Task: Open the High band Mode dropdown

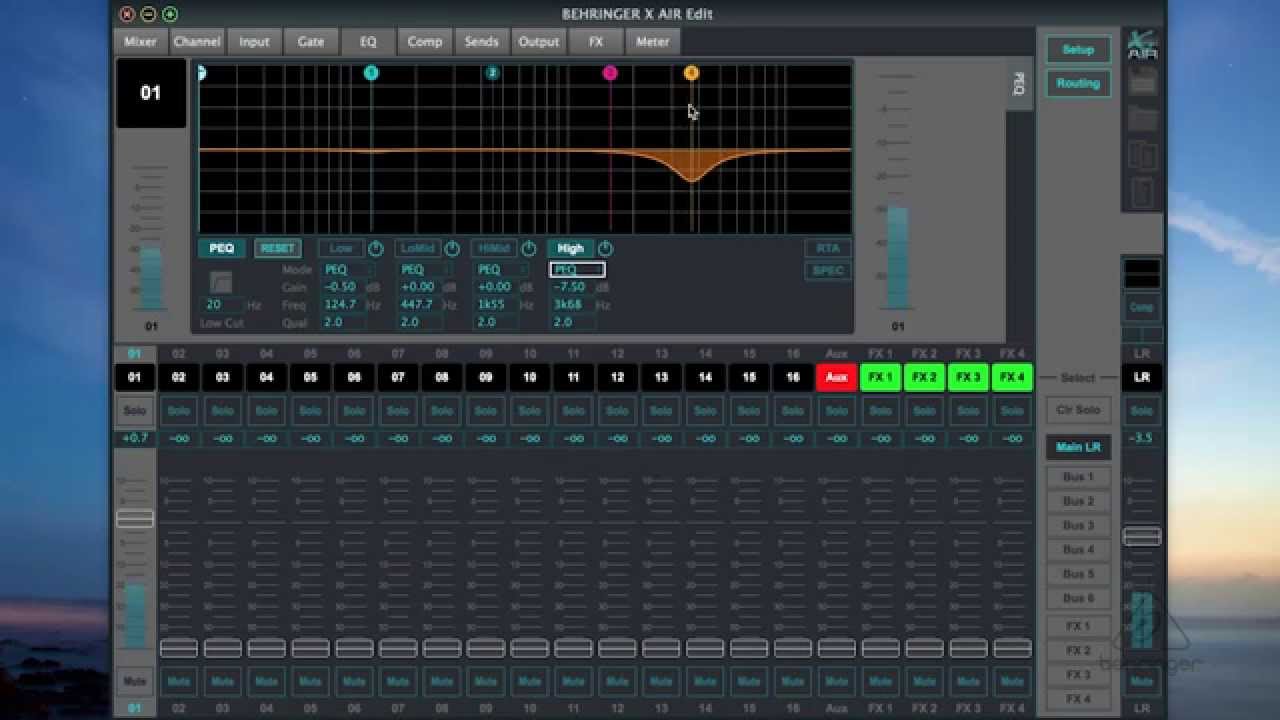Action: click(577, 269)
